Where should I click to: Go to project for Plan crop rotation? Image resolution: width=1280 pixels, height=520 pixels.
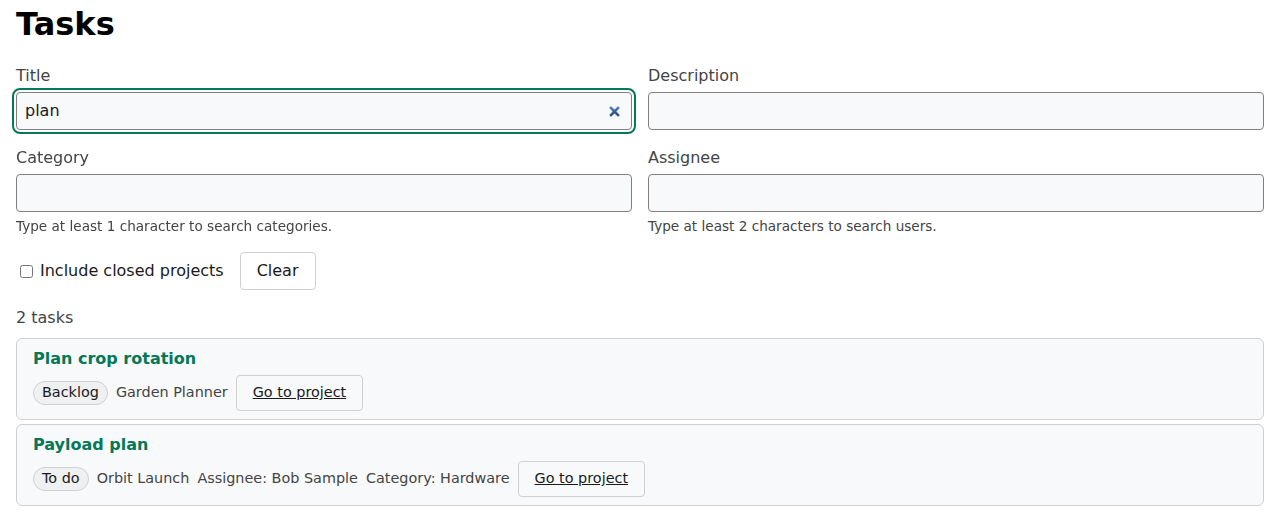point(299,392)
